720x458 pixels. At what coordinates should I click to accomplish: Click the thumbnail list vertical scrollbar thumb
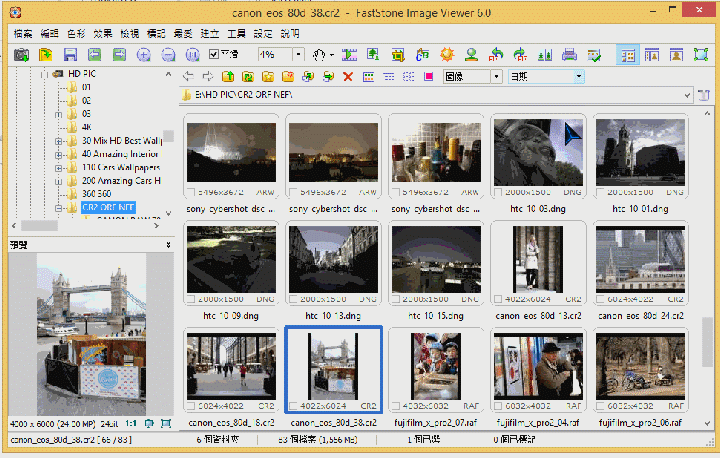[x=708, y=341]
